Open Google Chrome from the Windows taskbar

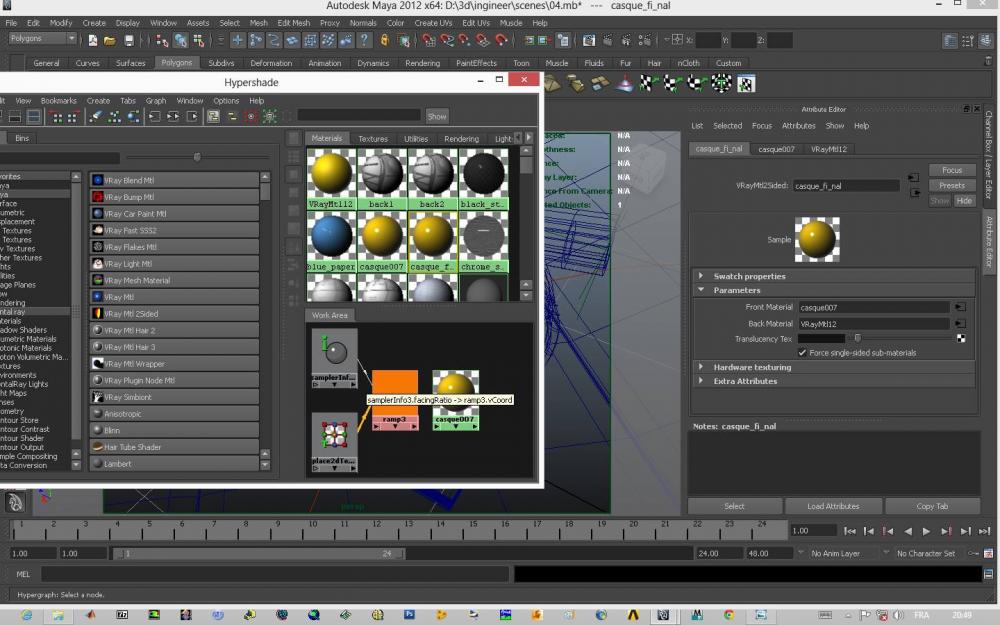728,615
